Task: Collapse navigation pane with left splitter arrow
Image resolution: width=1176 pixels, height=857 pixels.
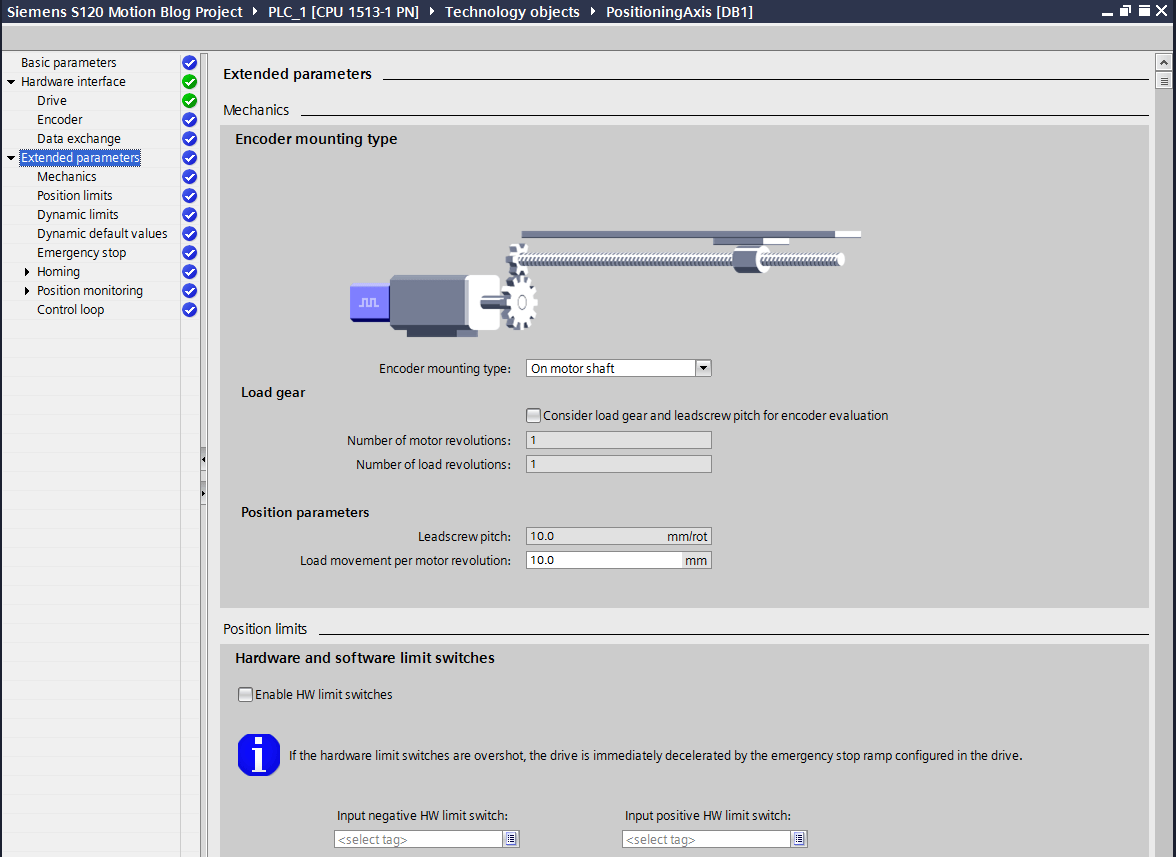Action: [x=203, y=459]
